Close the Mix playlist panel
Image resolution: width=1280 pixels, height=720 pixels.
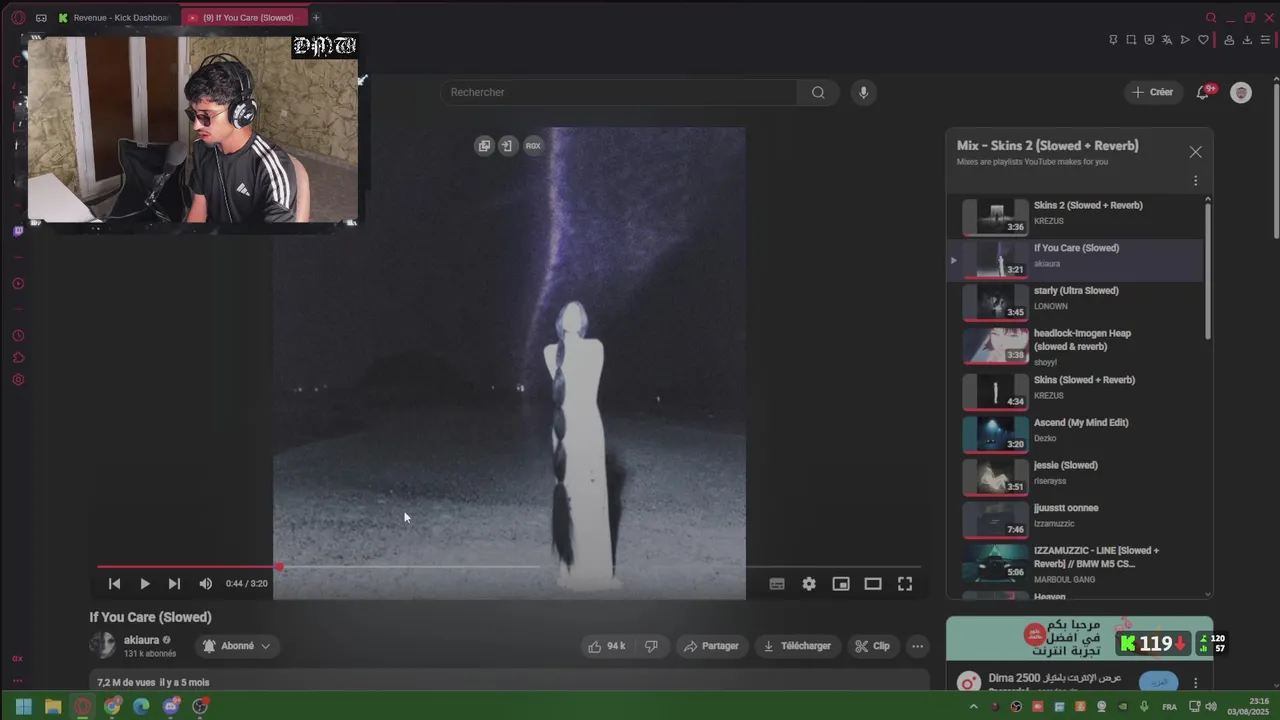click(1195, 152)
